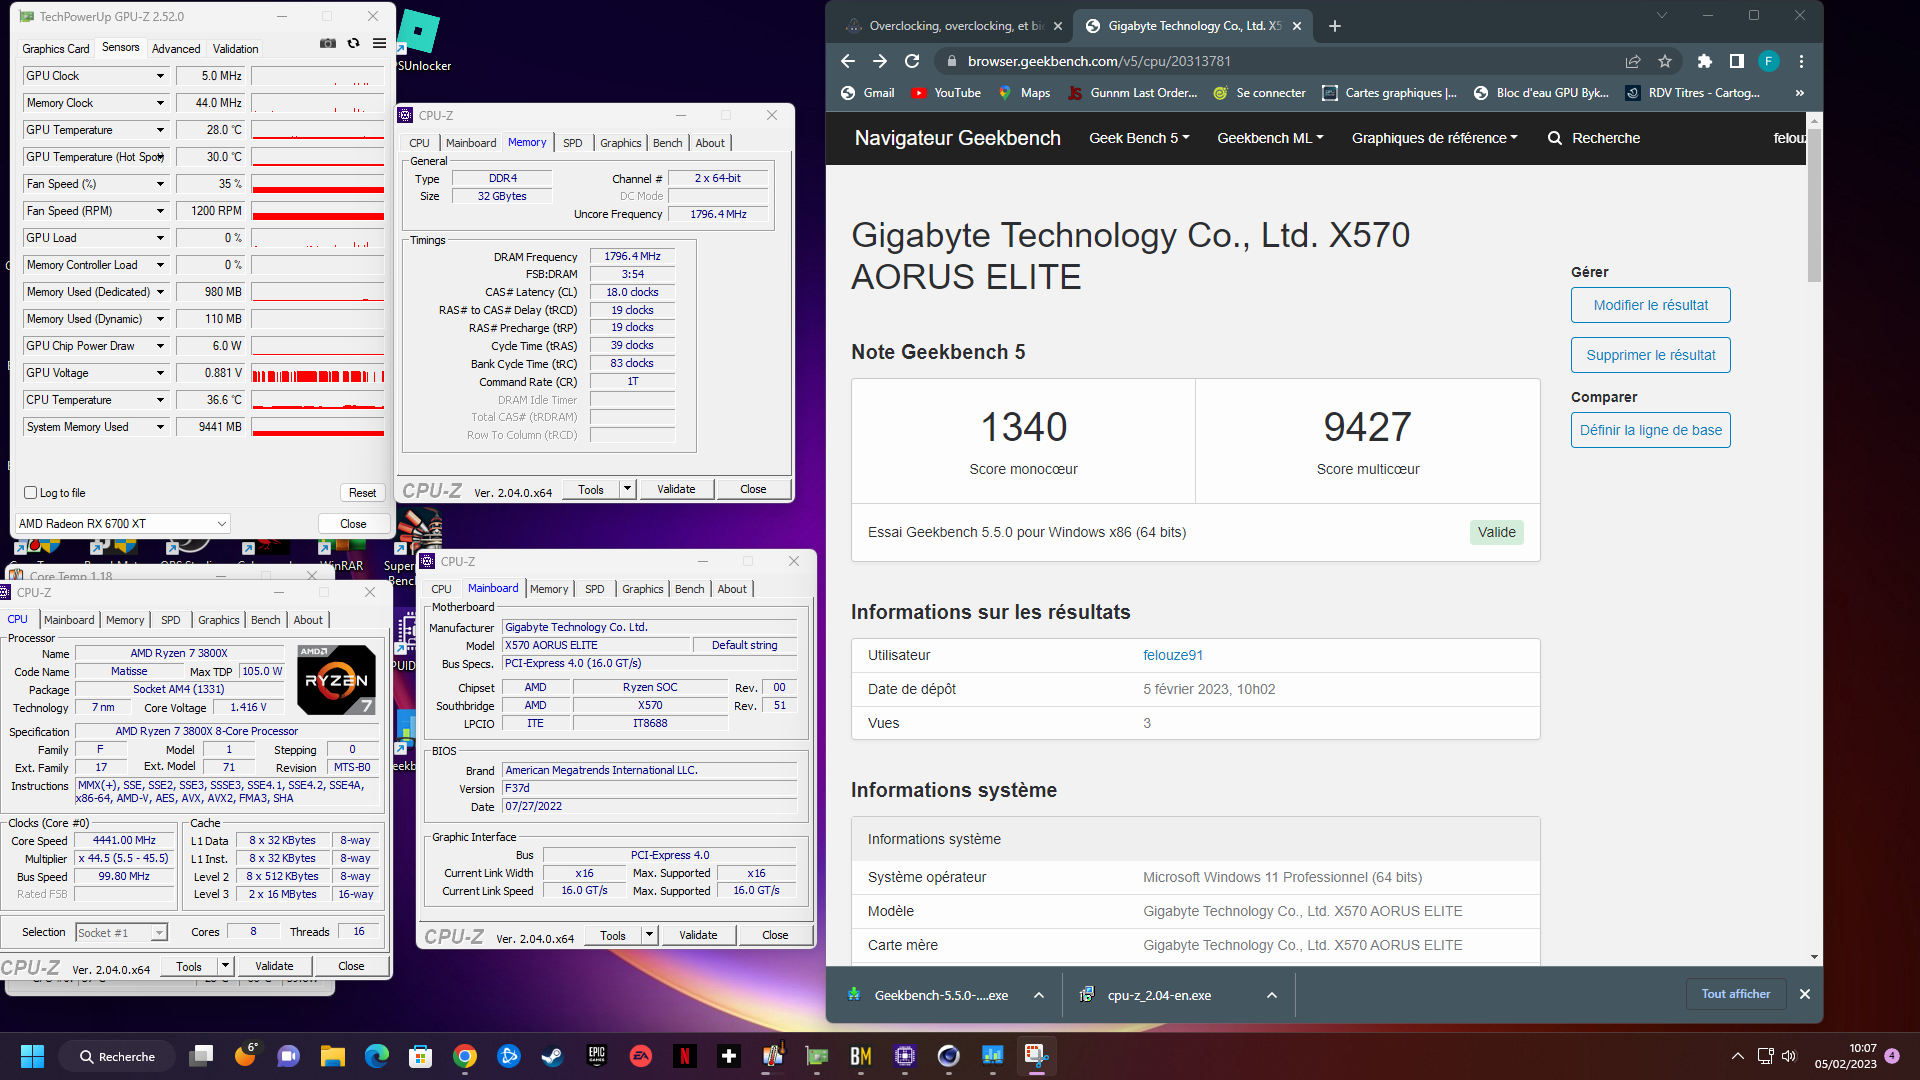Close the Overclocking browser tab
The width and height of the screenshot is (1920, 1080).
pos(1058,26)
